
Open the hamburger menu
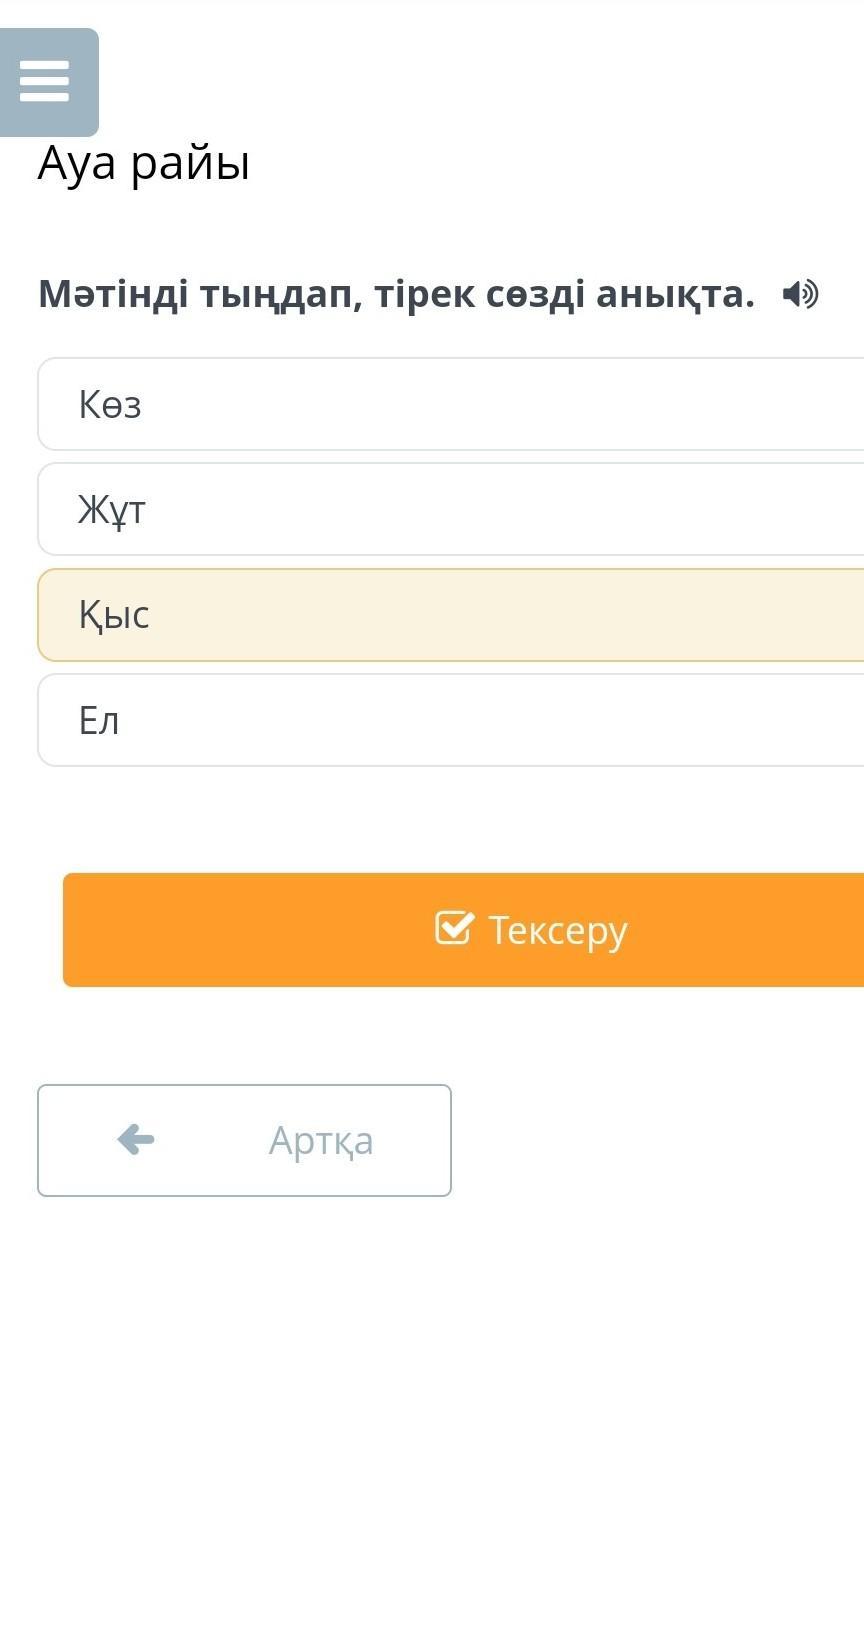click(x=45, y=81)
